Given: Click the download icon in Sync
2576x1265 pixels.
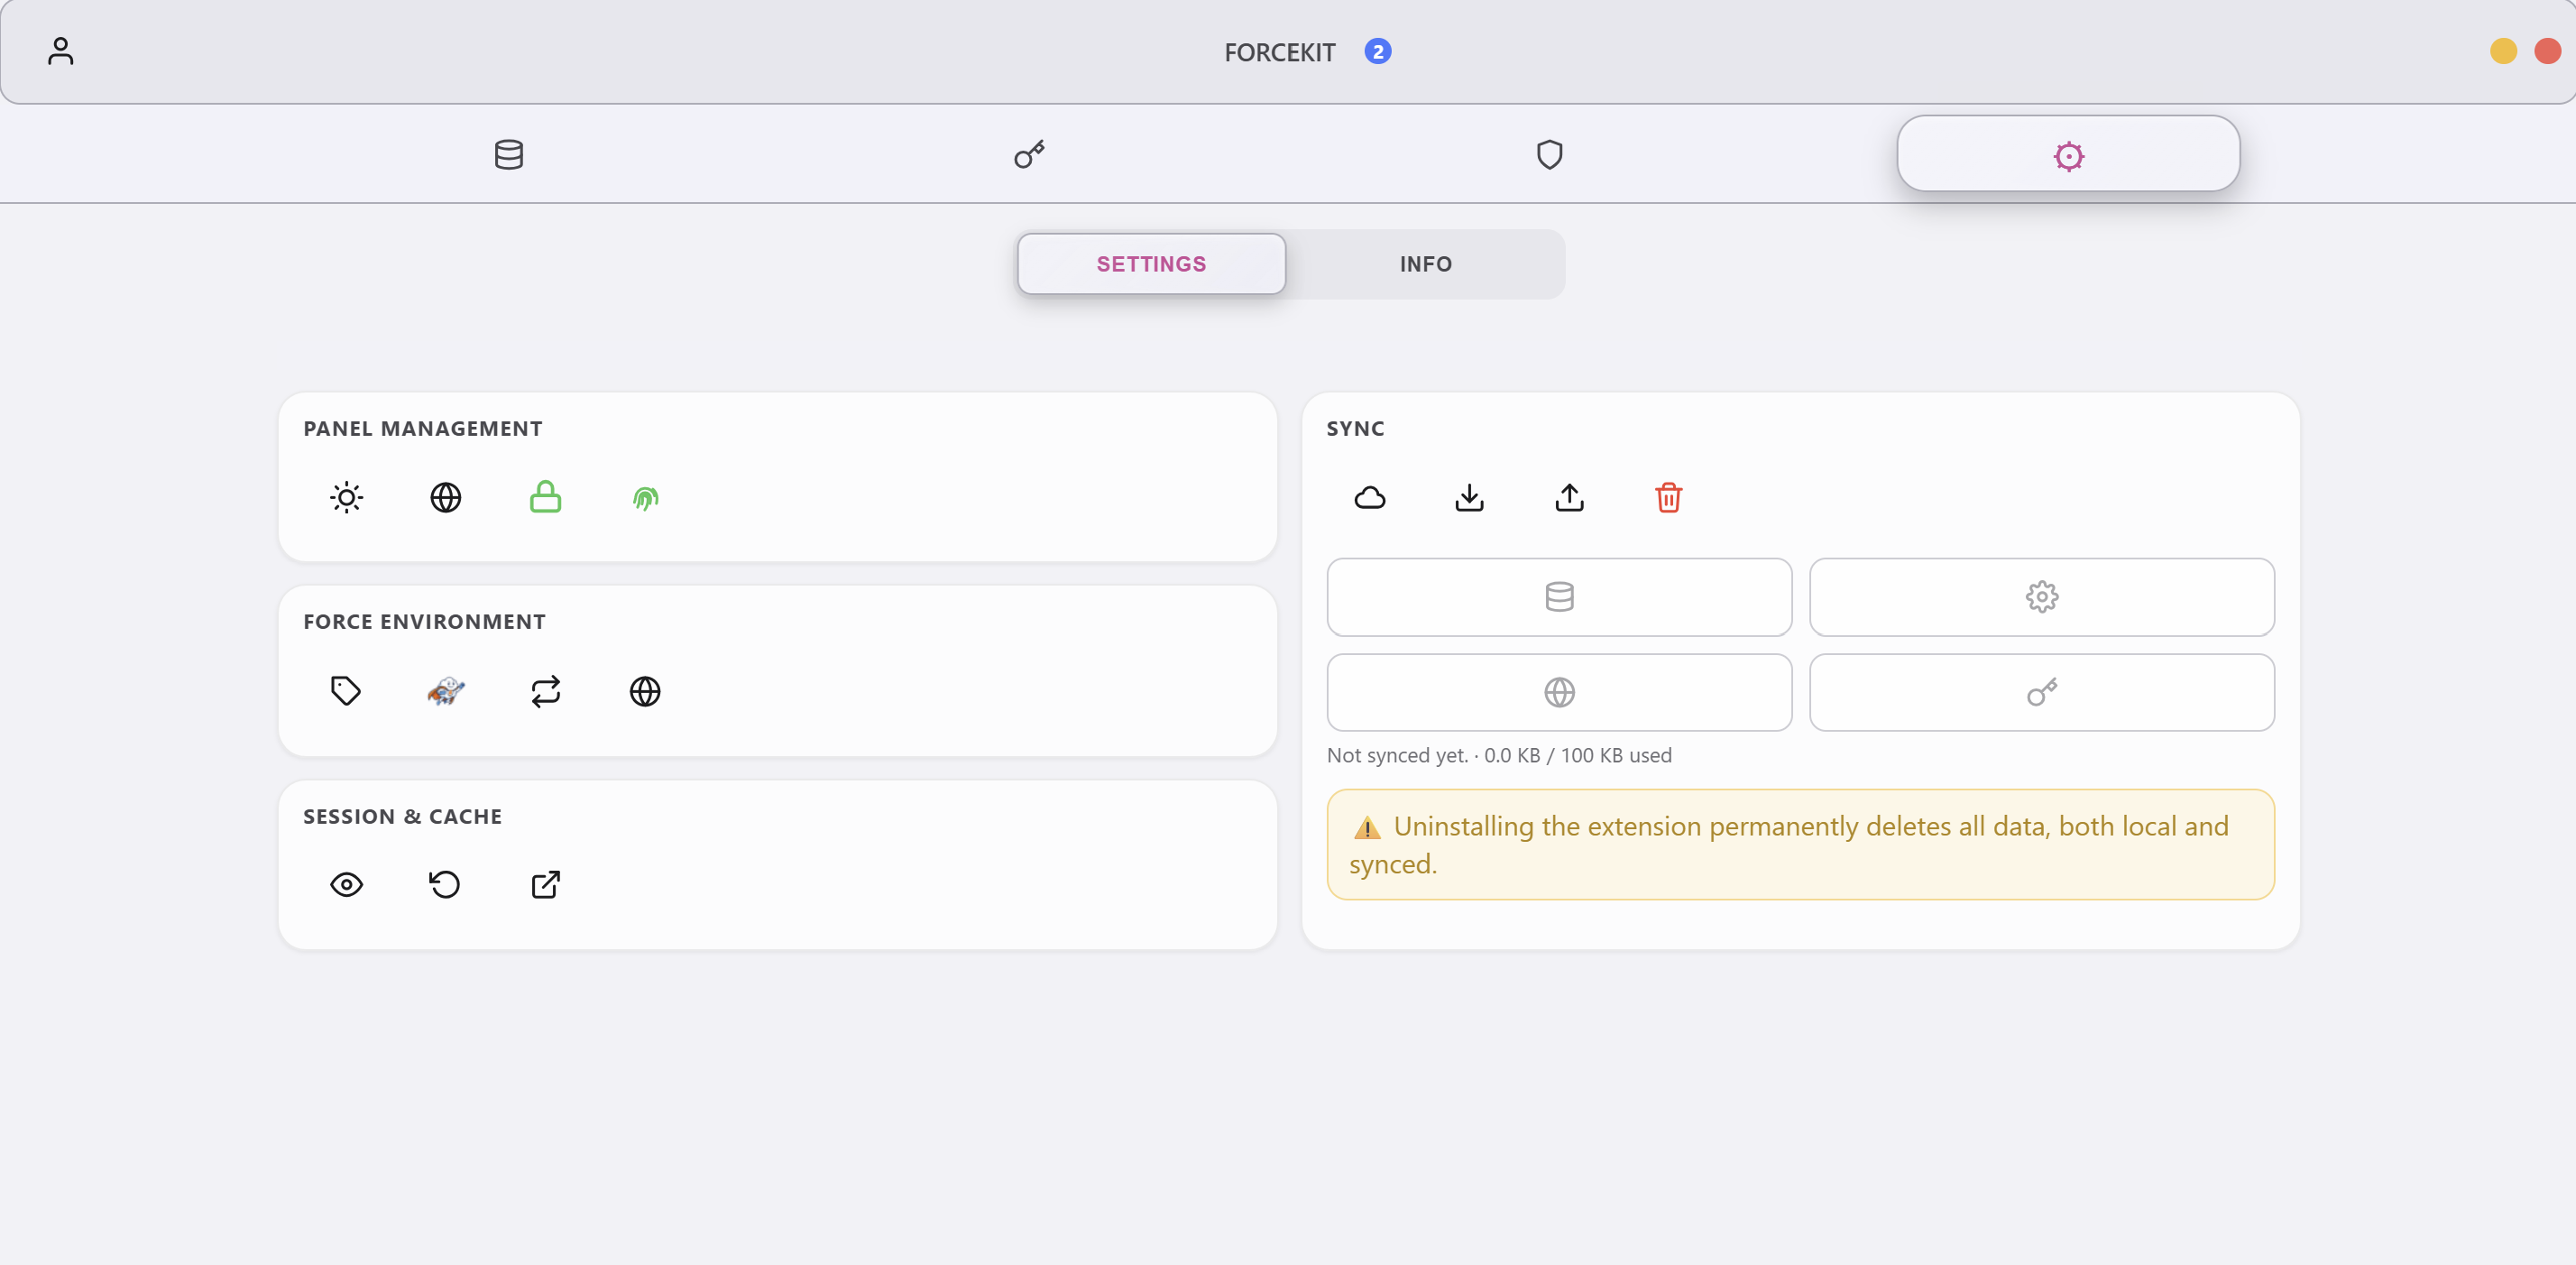Looking at the screenshot, I should [1469, 497].
